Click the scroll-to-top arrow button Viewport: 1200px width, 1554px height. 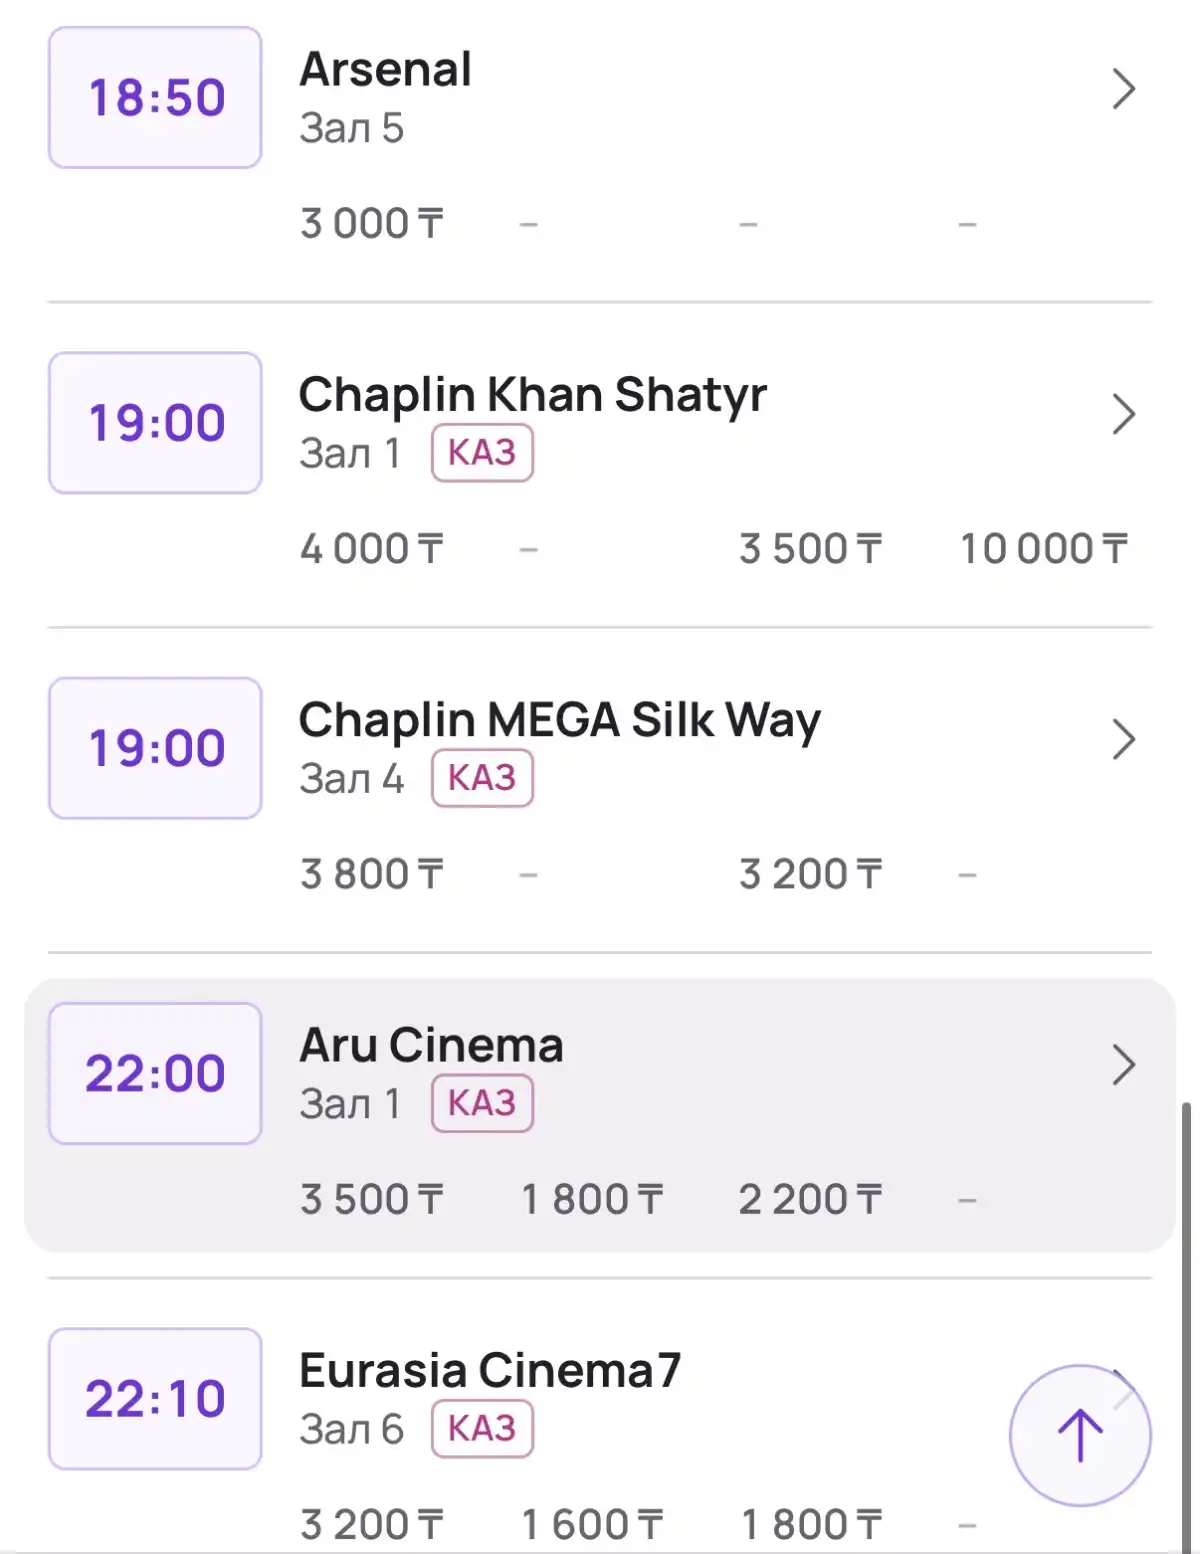pos(1080,1434)
